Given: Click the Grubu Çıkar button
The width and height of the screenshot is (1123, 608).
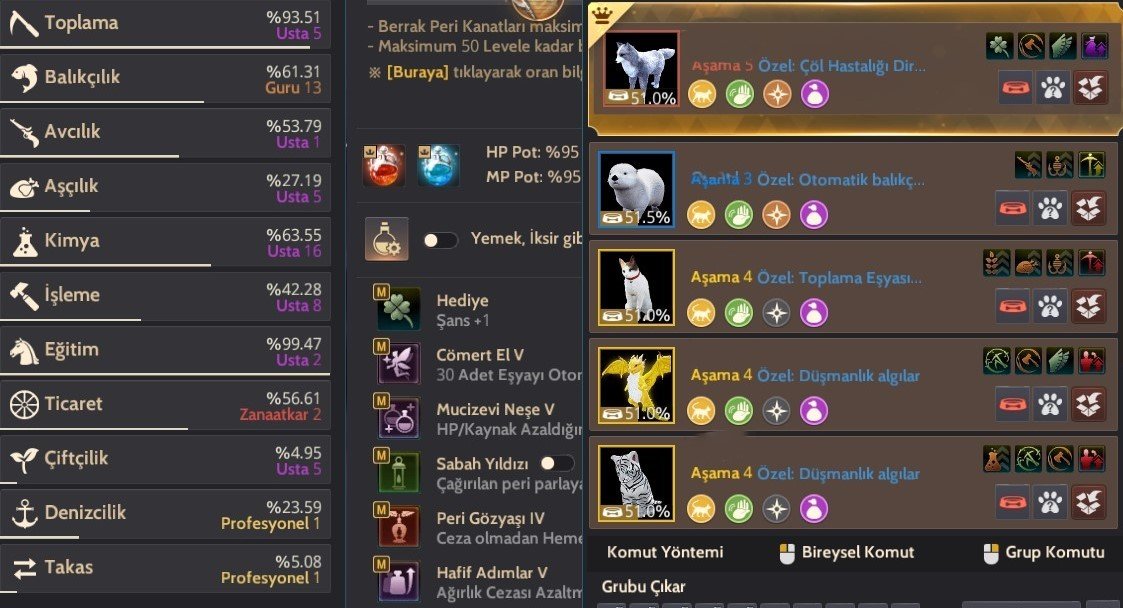Looking at the screenshot, I should tap(643, 587).
